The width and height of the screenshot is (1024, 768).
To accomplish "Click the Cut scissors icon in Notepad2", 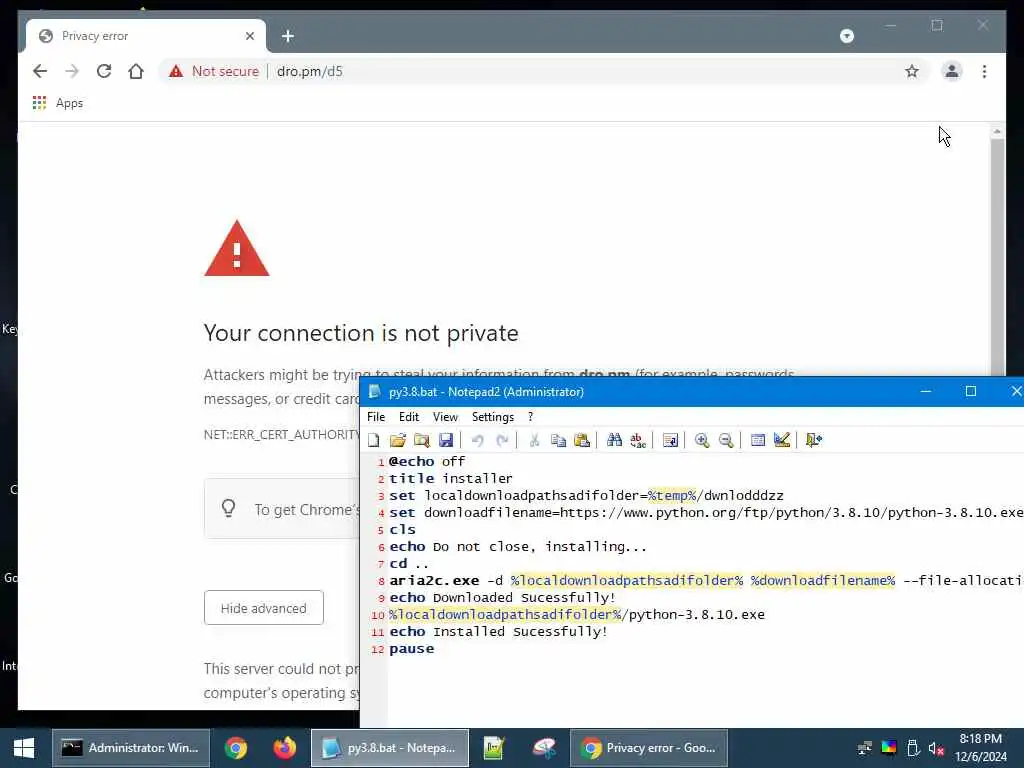I will (x=534, y=440).
